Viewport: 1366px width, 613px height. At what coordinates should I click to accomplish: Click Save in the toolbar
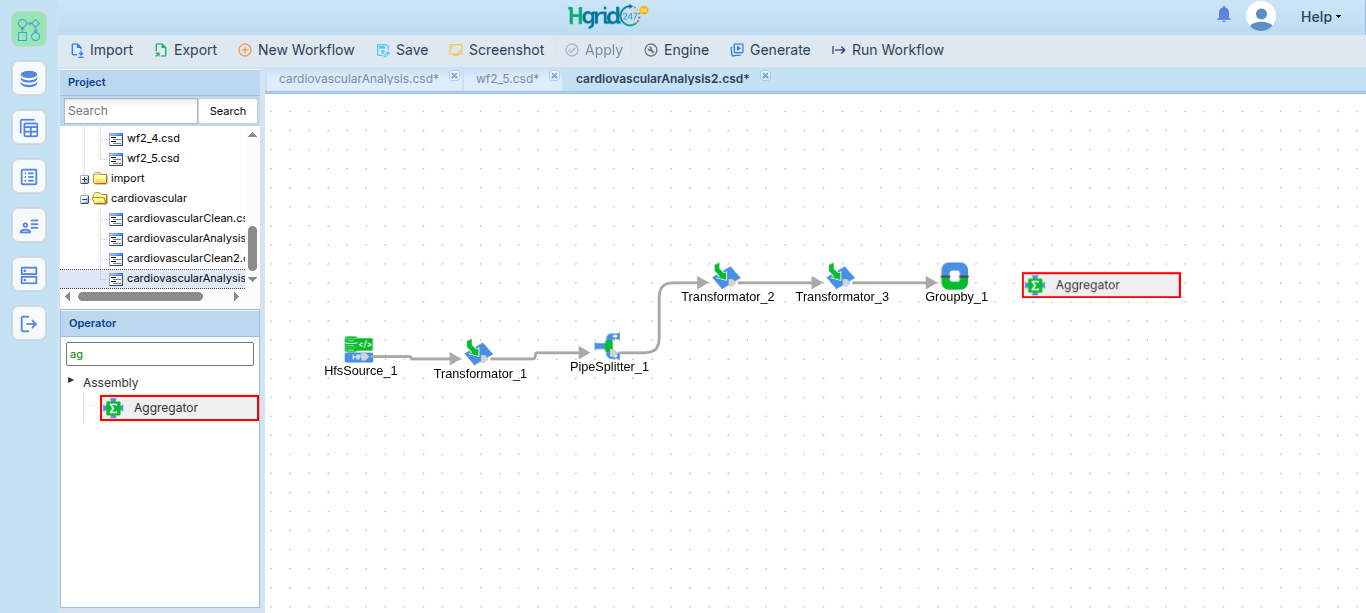[x=402, y=50]
